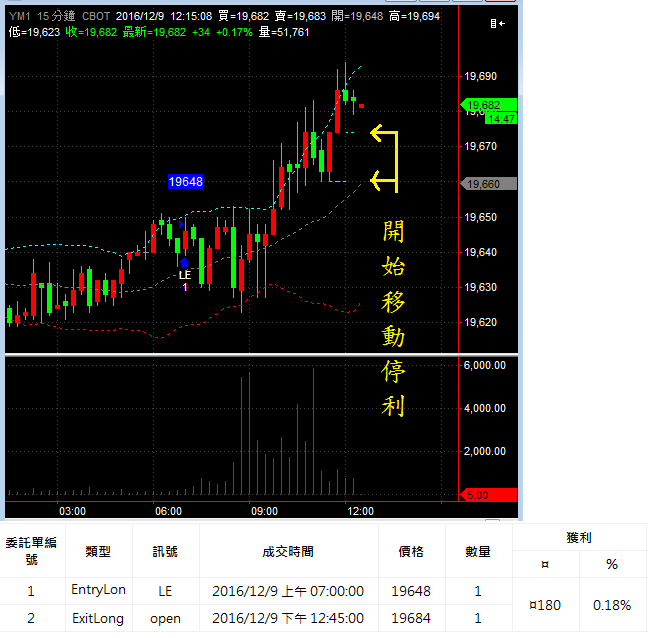This screenshot has width=649, height=638.
Task: Click the 價格 column header
Action: (411, 551)
